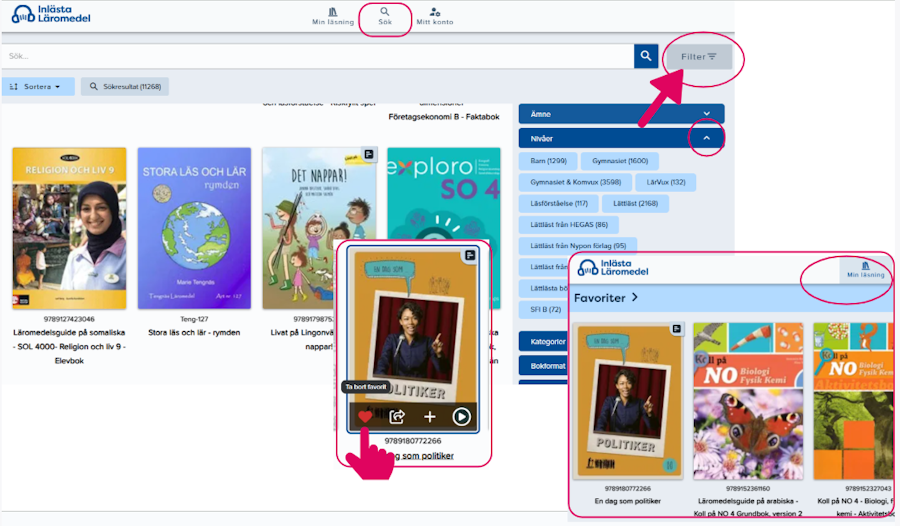
Task: Open the Religion och Liv 9 book cover
Action: click(69, 229)
